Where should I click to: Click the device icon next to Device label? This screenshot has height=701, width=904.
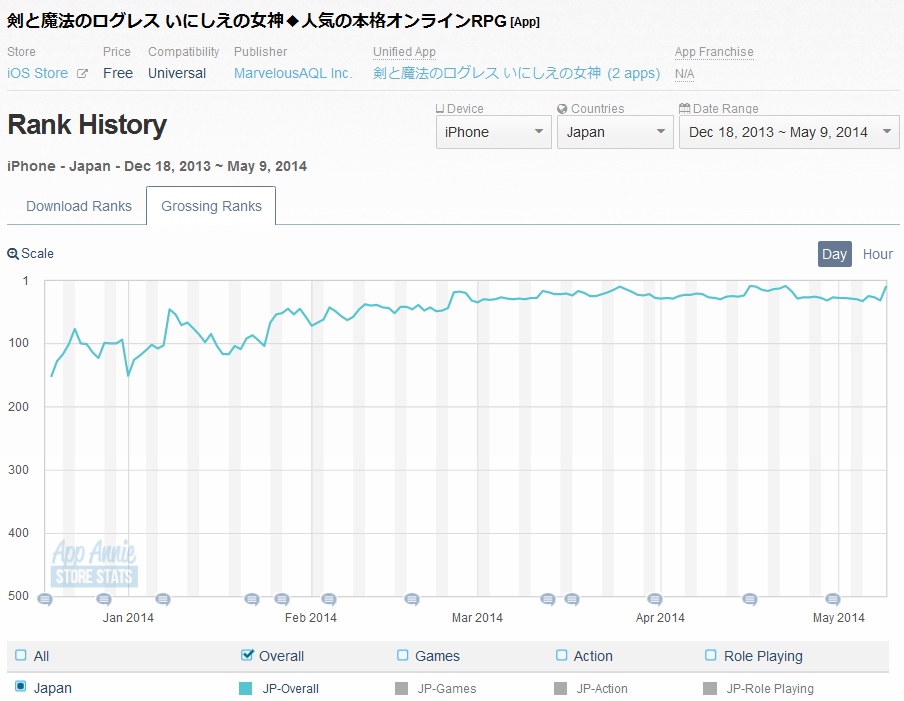tap(440, 108)
